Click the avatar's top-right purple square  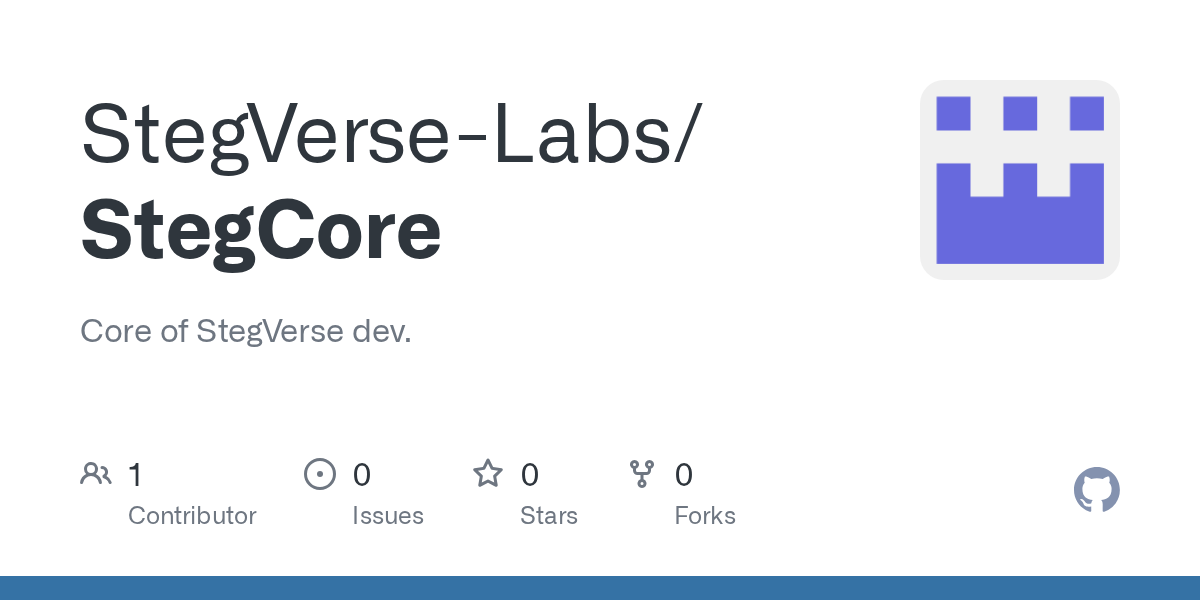[x=1086, y=113]
